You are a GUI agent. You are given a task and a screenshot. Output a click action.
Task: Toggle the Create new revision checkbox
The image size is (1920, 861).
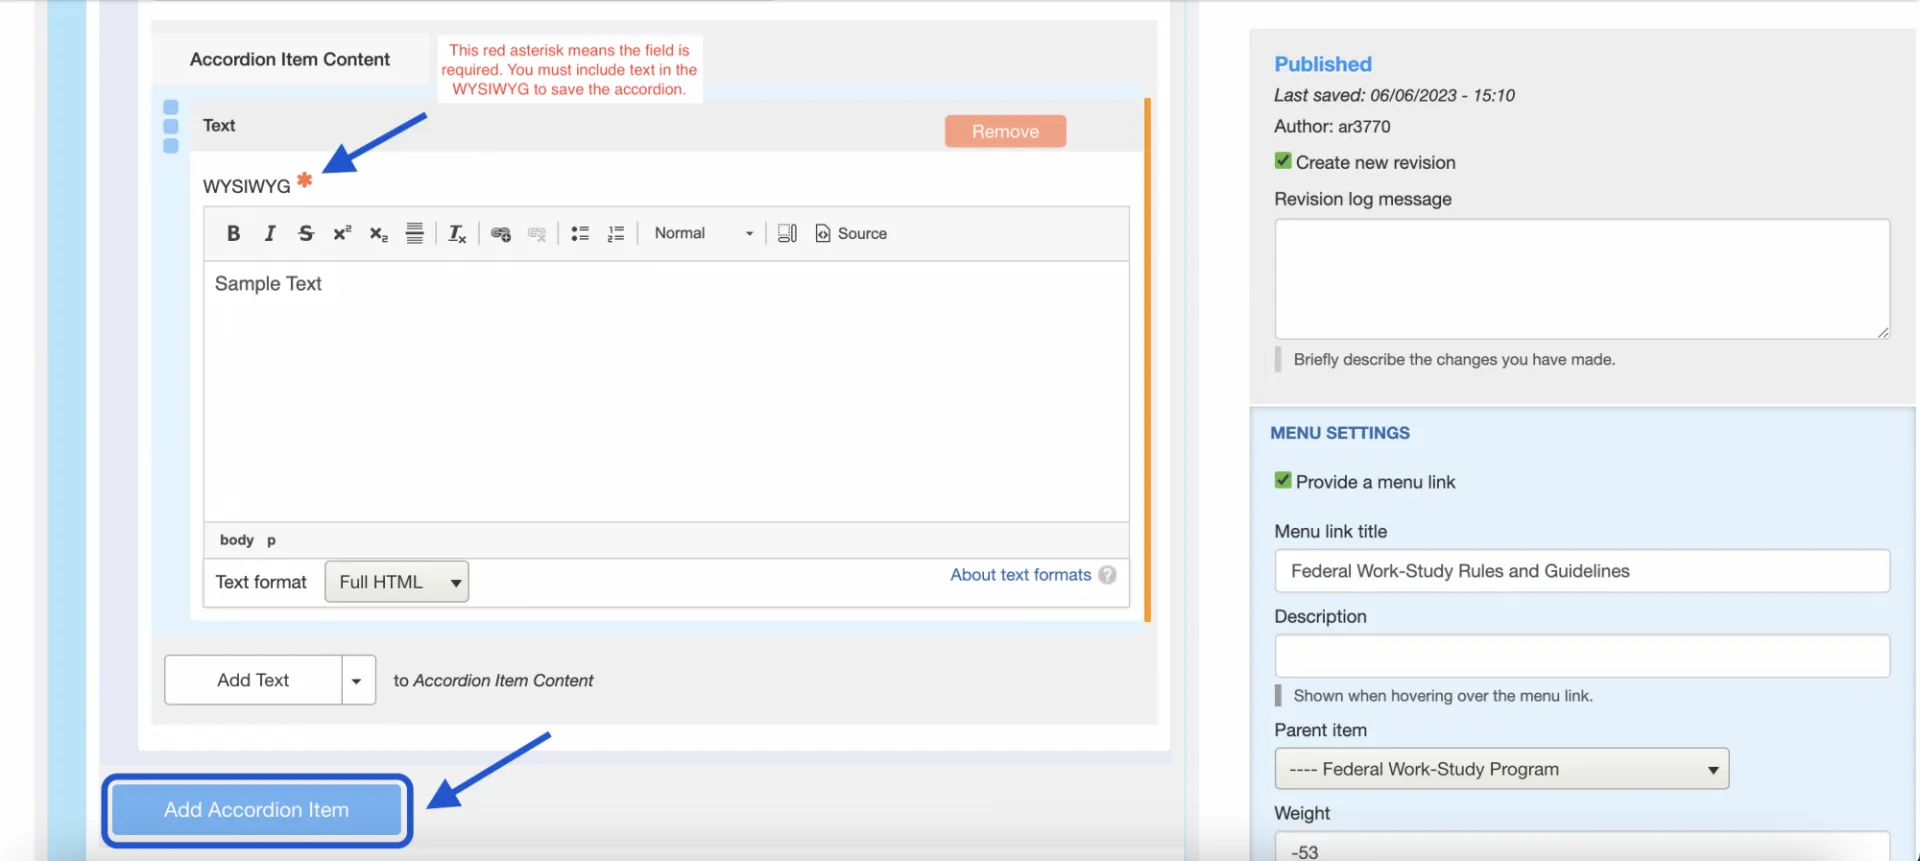coord(1283,161)
